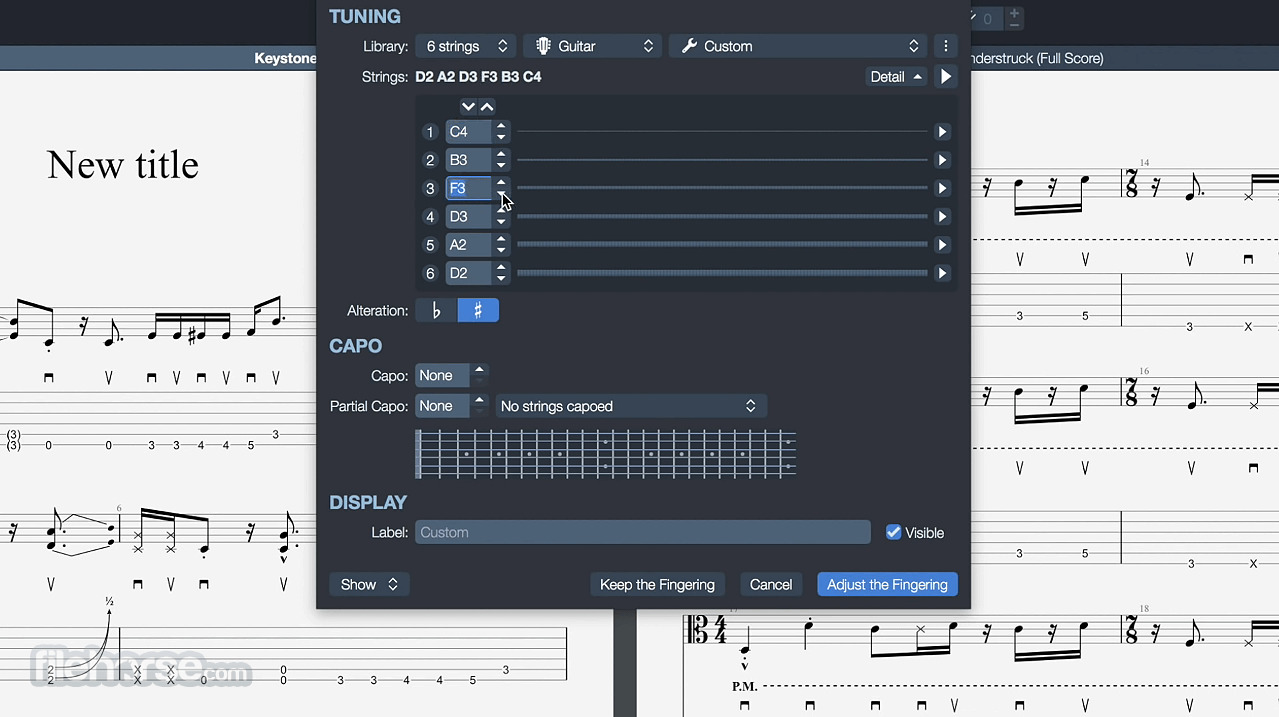Screen dimensions: 1279x717
Task: Select the sharp alteration
Action: (x=478, y=311)
